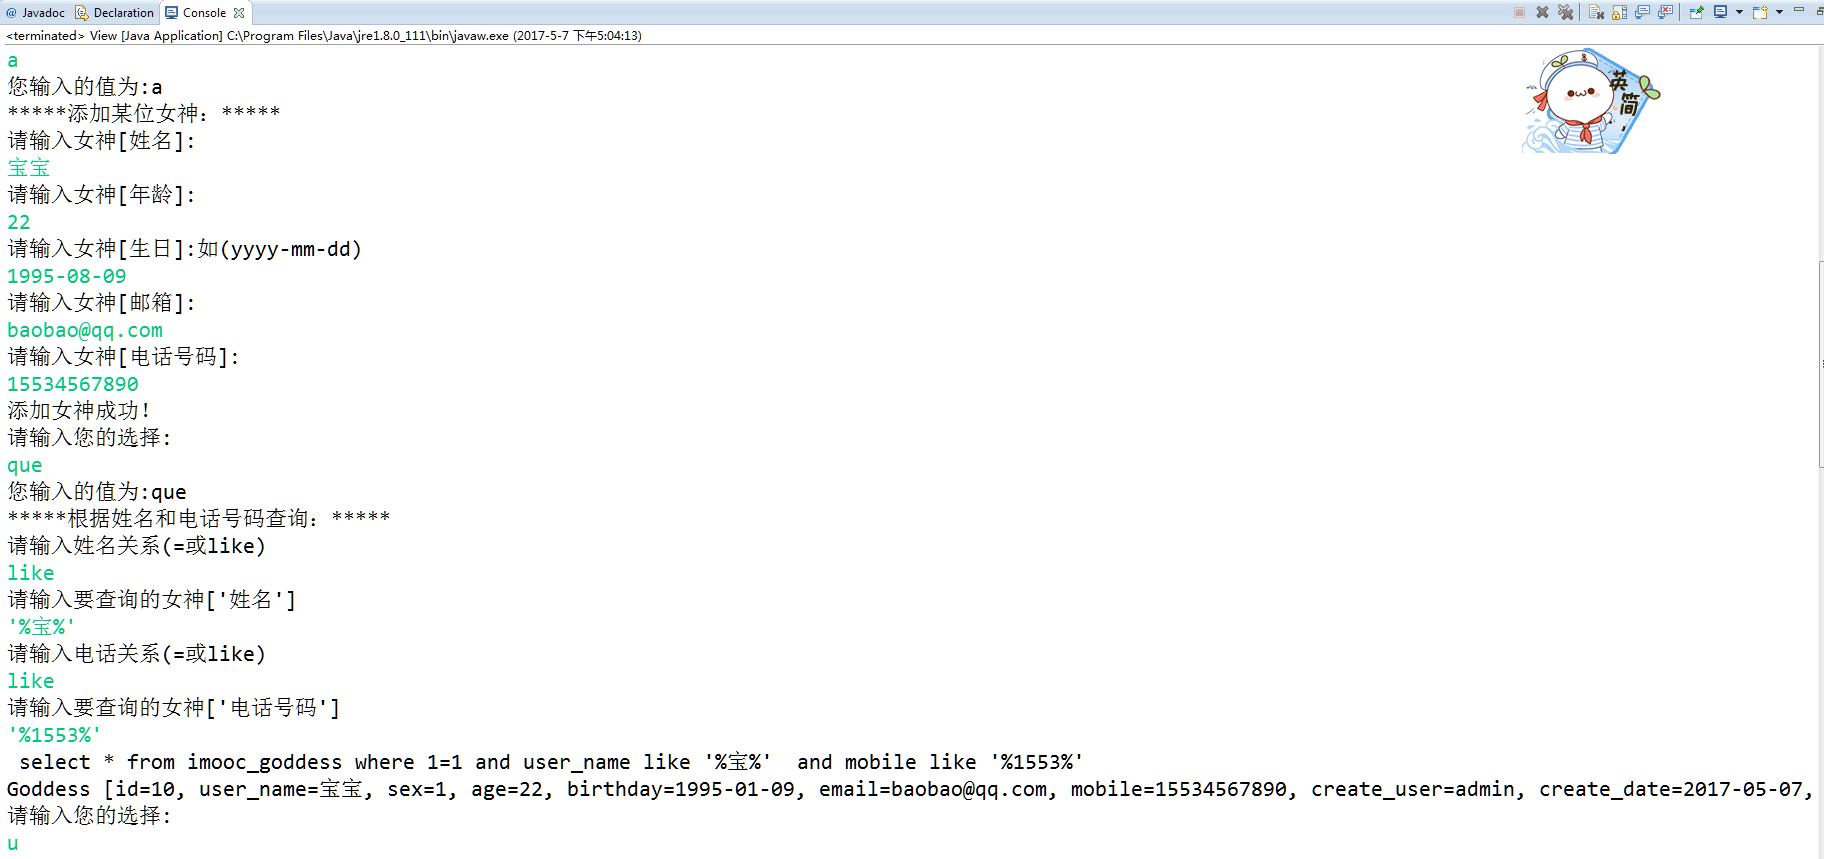Toggle Scroll Lock on the console

coord(1619,12)
